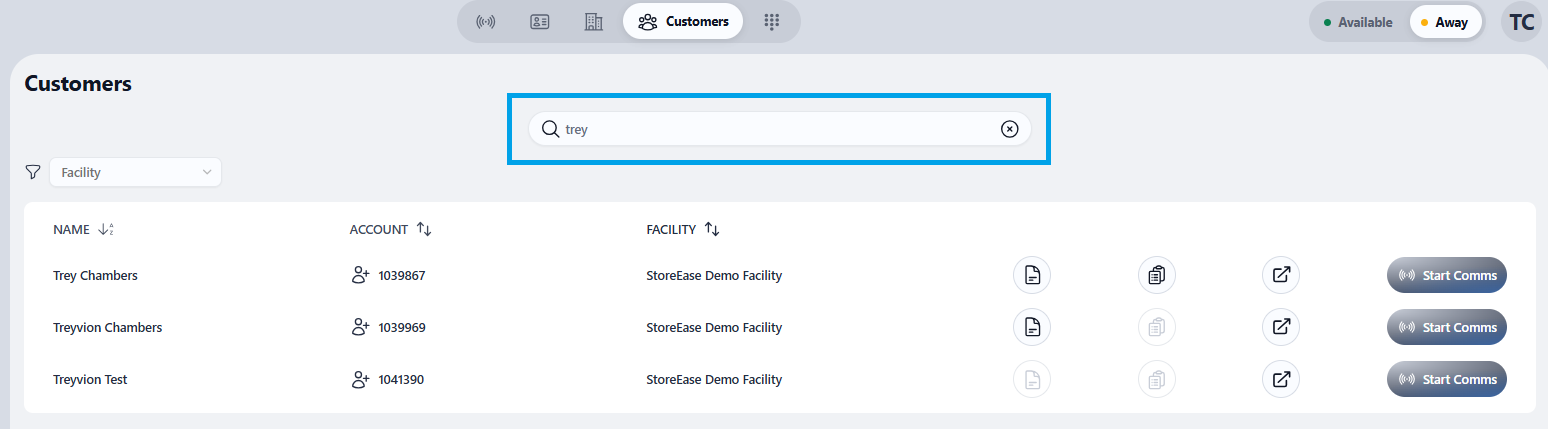Open the TC user avatar menu
The height and width of the screenshot is (429, 1548).
(1522, 22)
